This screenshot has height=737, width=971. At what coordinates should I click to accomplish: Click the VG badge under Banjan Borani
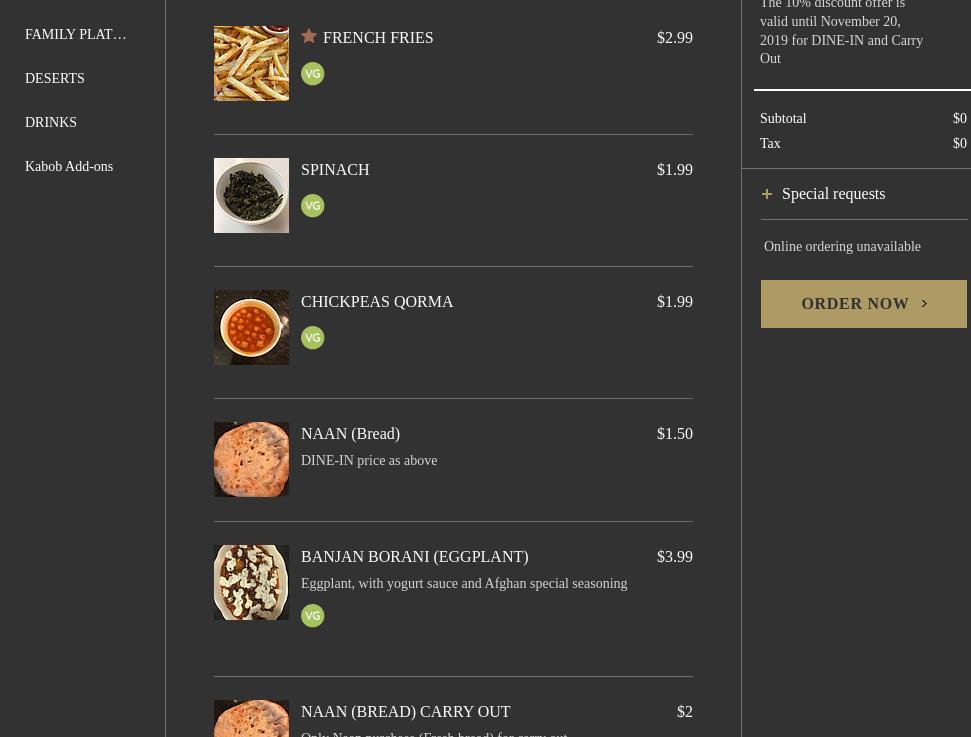[313, 616]
